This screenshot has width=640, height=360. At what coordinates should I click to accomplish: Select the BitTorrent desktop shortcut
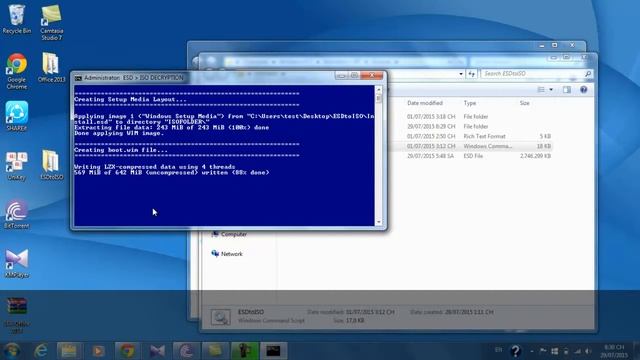16,214
